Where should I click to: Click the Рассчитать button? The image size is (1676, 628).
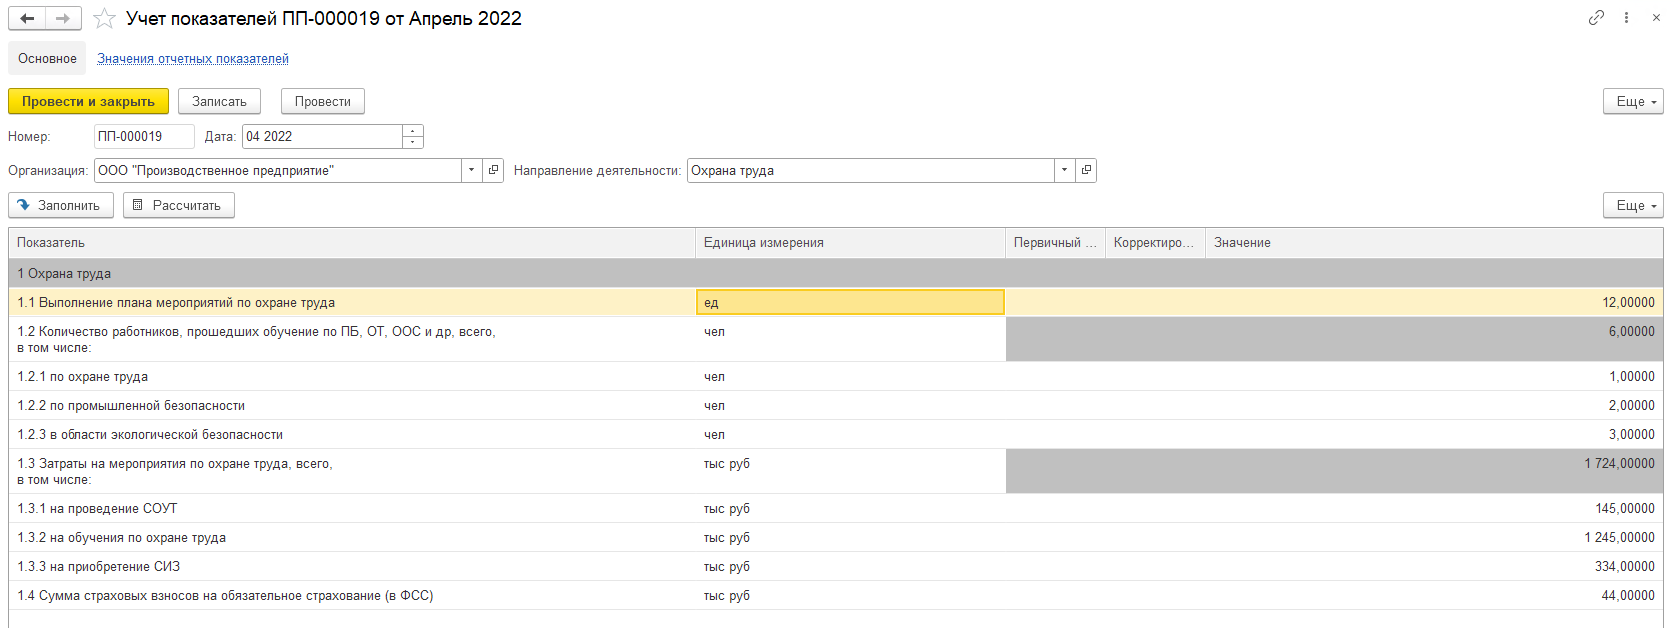tap(178, 205)
